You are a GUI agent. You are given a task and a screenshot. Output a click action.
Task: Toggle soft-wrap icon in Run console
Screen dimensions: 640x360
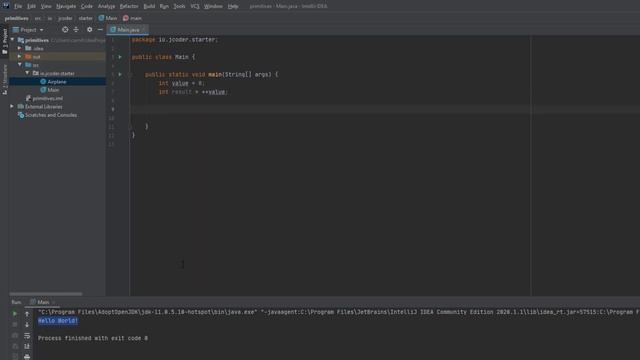coord(27,336)
